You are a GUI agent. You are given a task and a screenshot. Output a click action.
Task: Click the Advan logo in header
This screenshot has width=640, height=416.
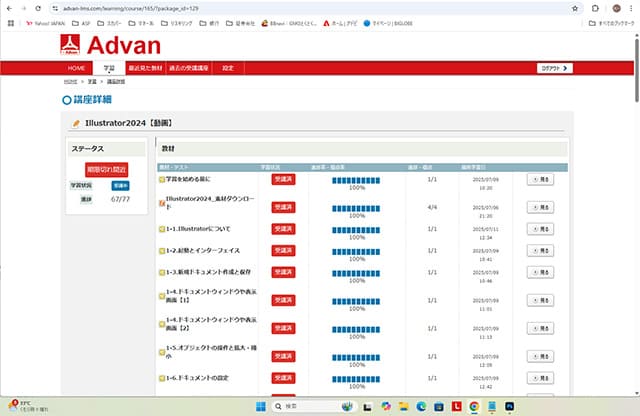pyautogui.click(x=112, y=44)
